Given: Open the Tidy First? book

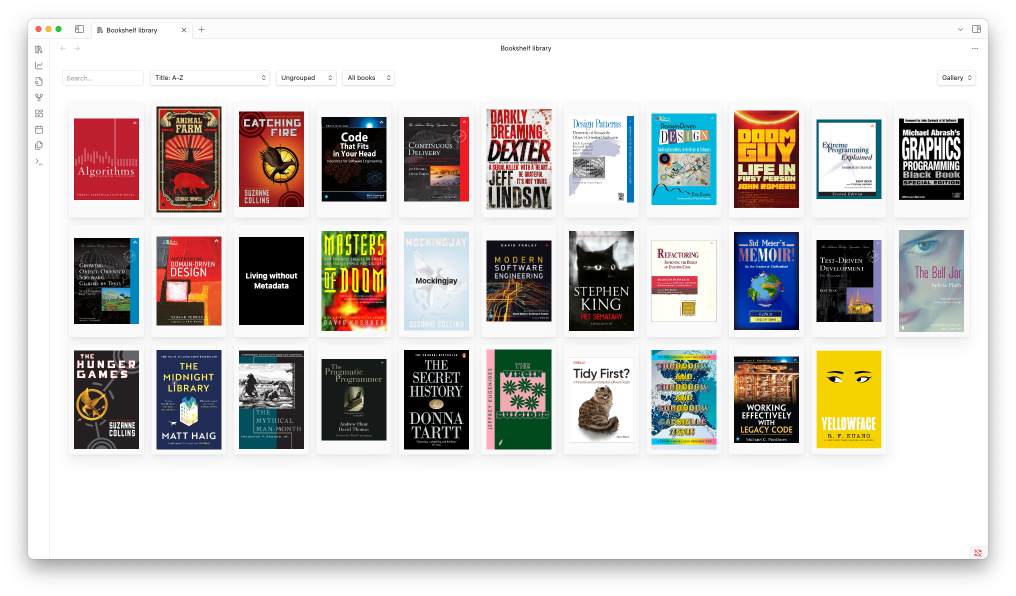Looking at the screenshot, I should pyautogui.click(x=601, y=400).
